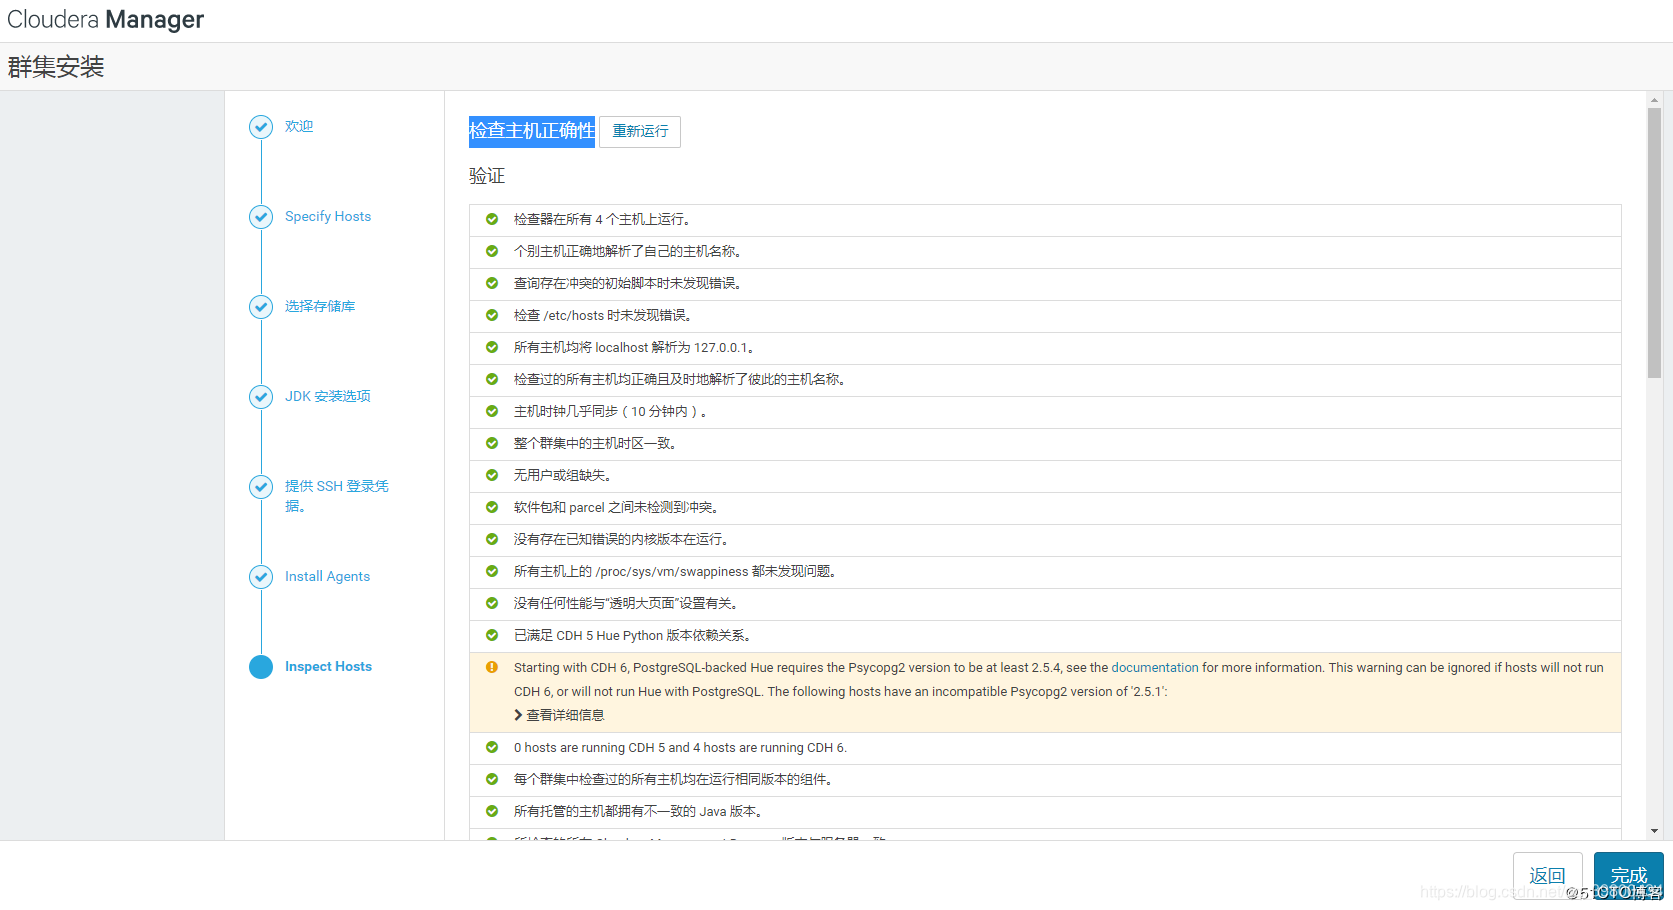Click the 提供 SSH 登录凭据 step checkmark circle
This screenshot has width=1673, height=910.
[x=261, y=487]
